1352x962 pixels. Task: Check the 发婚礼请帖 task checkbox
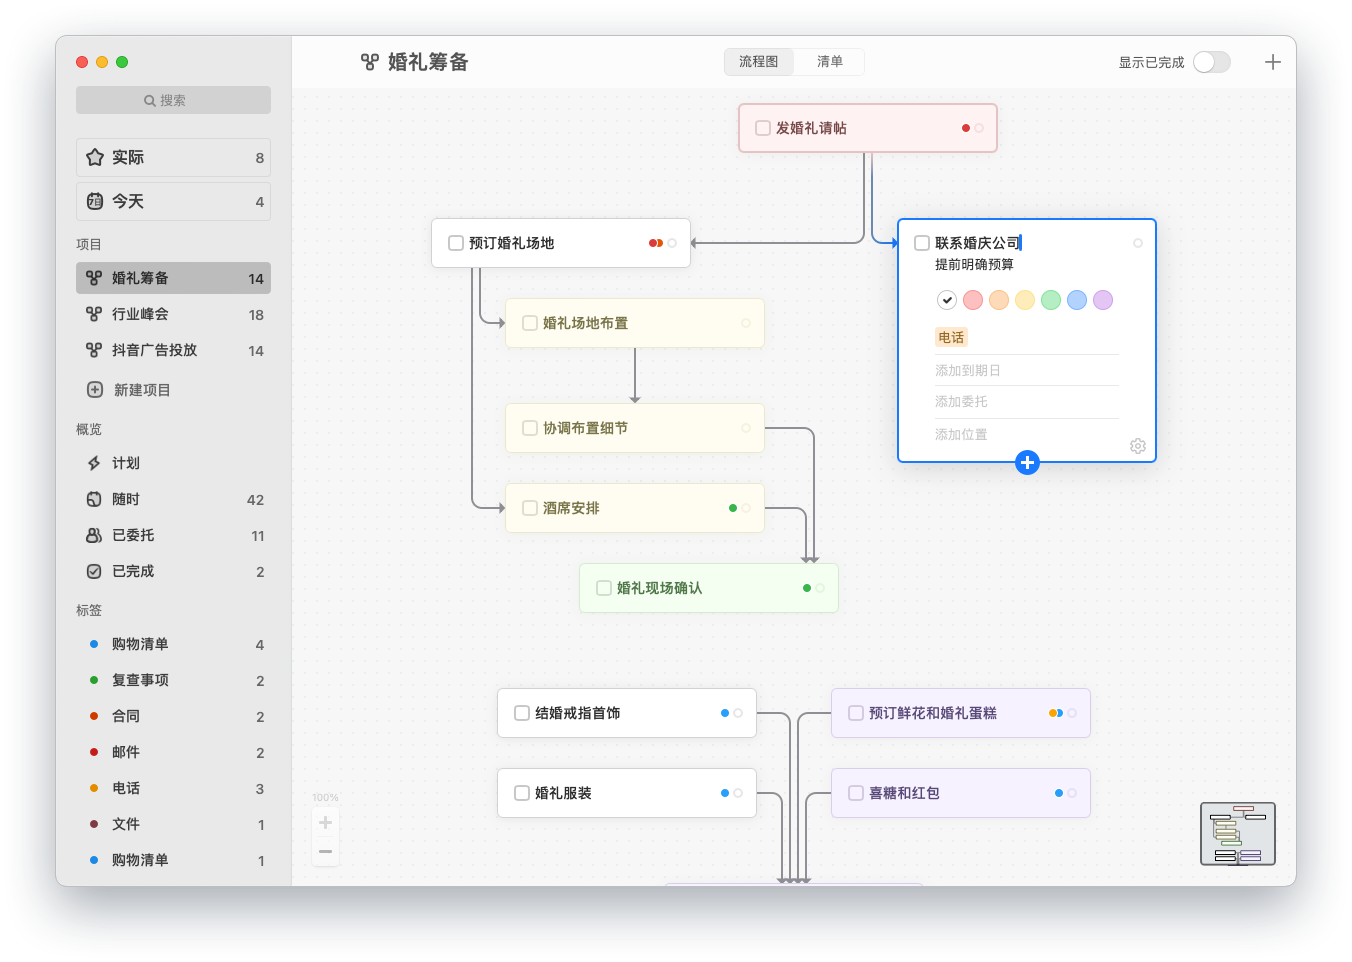pos(763,128)
